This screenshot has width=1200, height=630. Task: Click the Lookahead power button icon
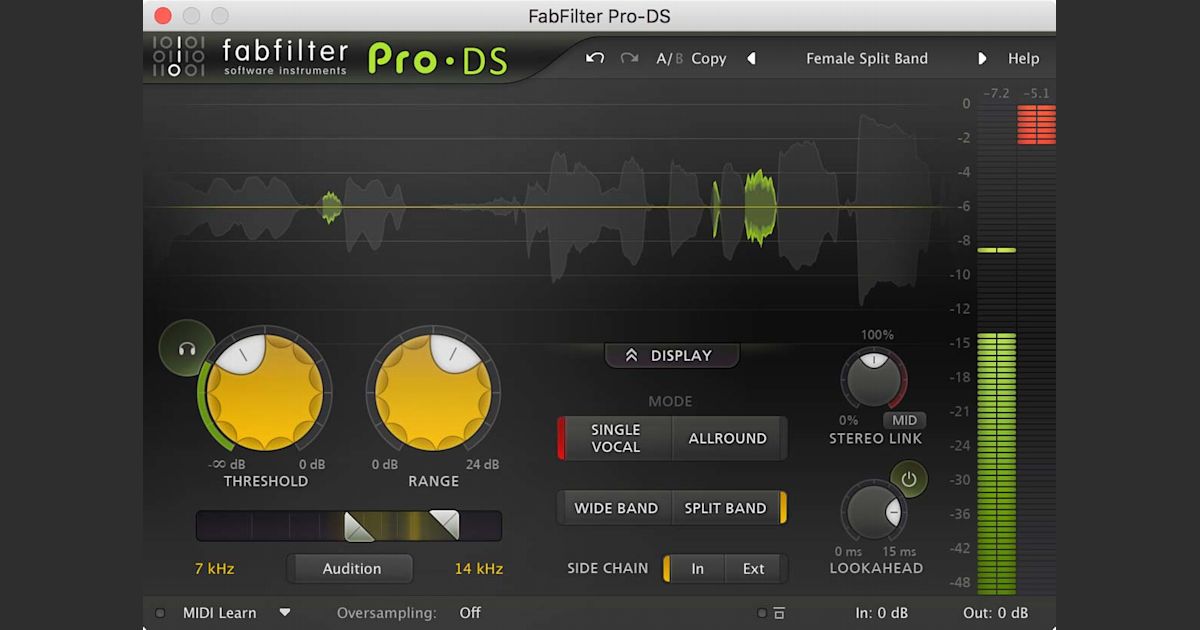coord(911,479)
